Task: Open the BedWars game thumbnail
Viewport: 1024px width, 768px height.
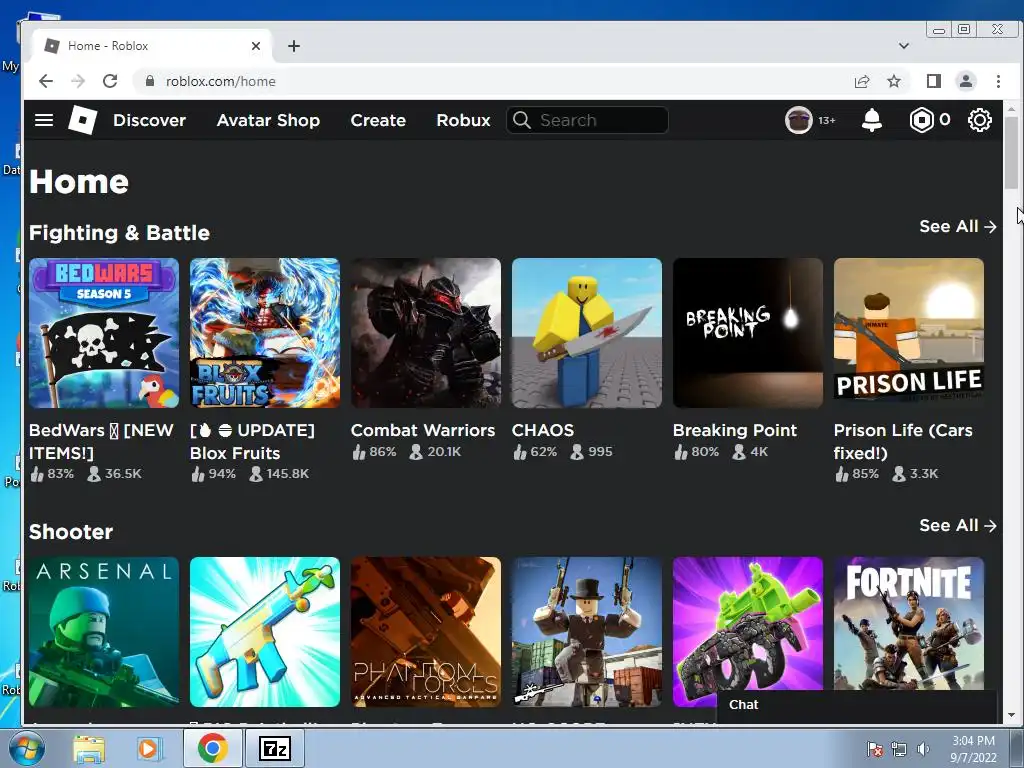Action: pyautogui.click(x=104, y=333)
